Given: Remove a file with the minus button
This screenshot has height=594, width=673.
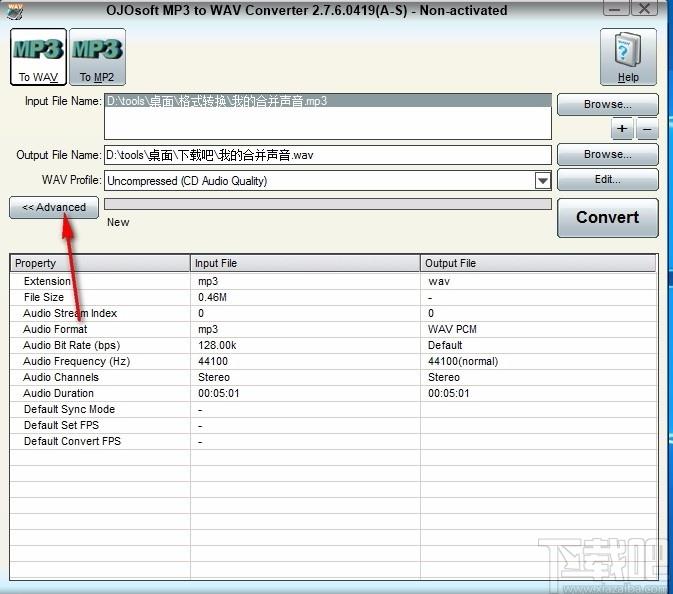Looking at the screenshot, I should tap(647, 129).
